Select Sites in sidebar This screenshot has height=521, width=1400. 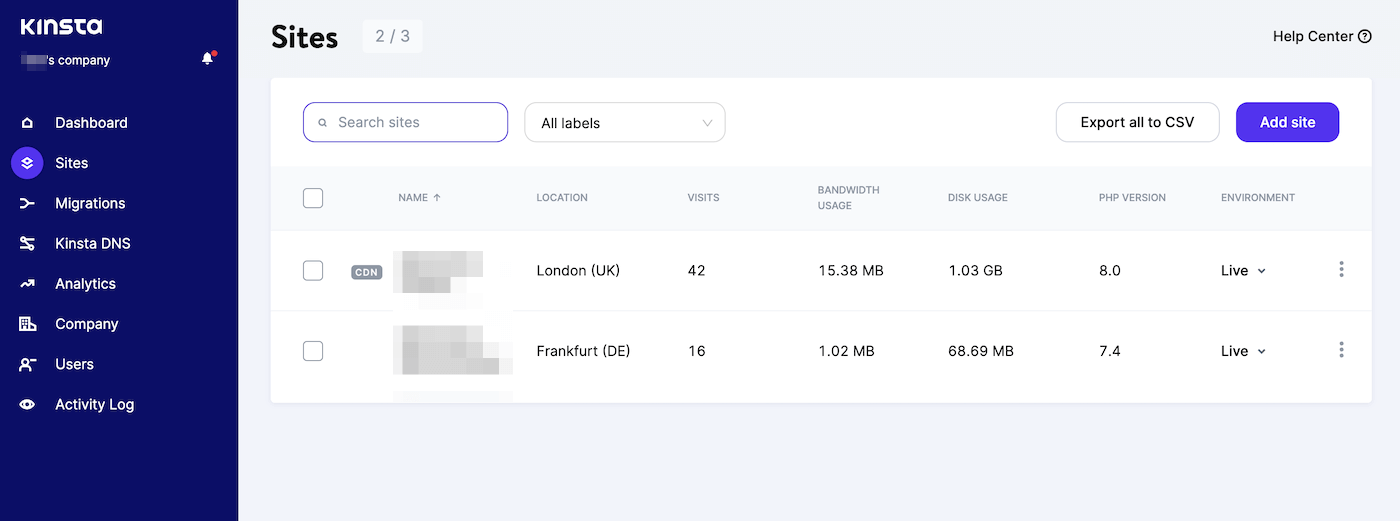pyautogui.click(x=71, y=163)
